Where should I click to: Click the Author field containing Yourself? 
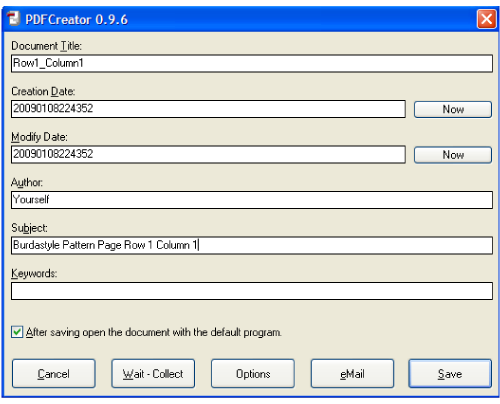coord(252,200)
